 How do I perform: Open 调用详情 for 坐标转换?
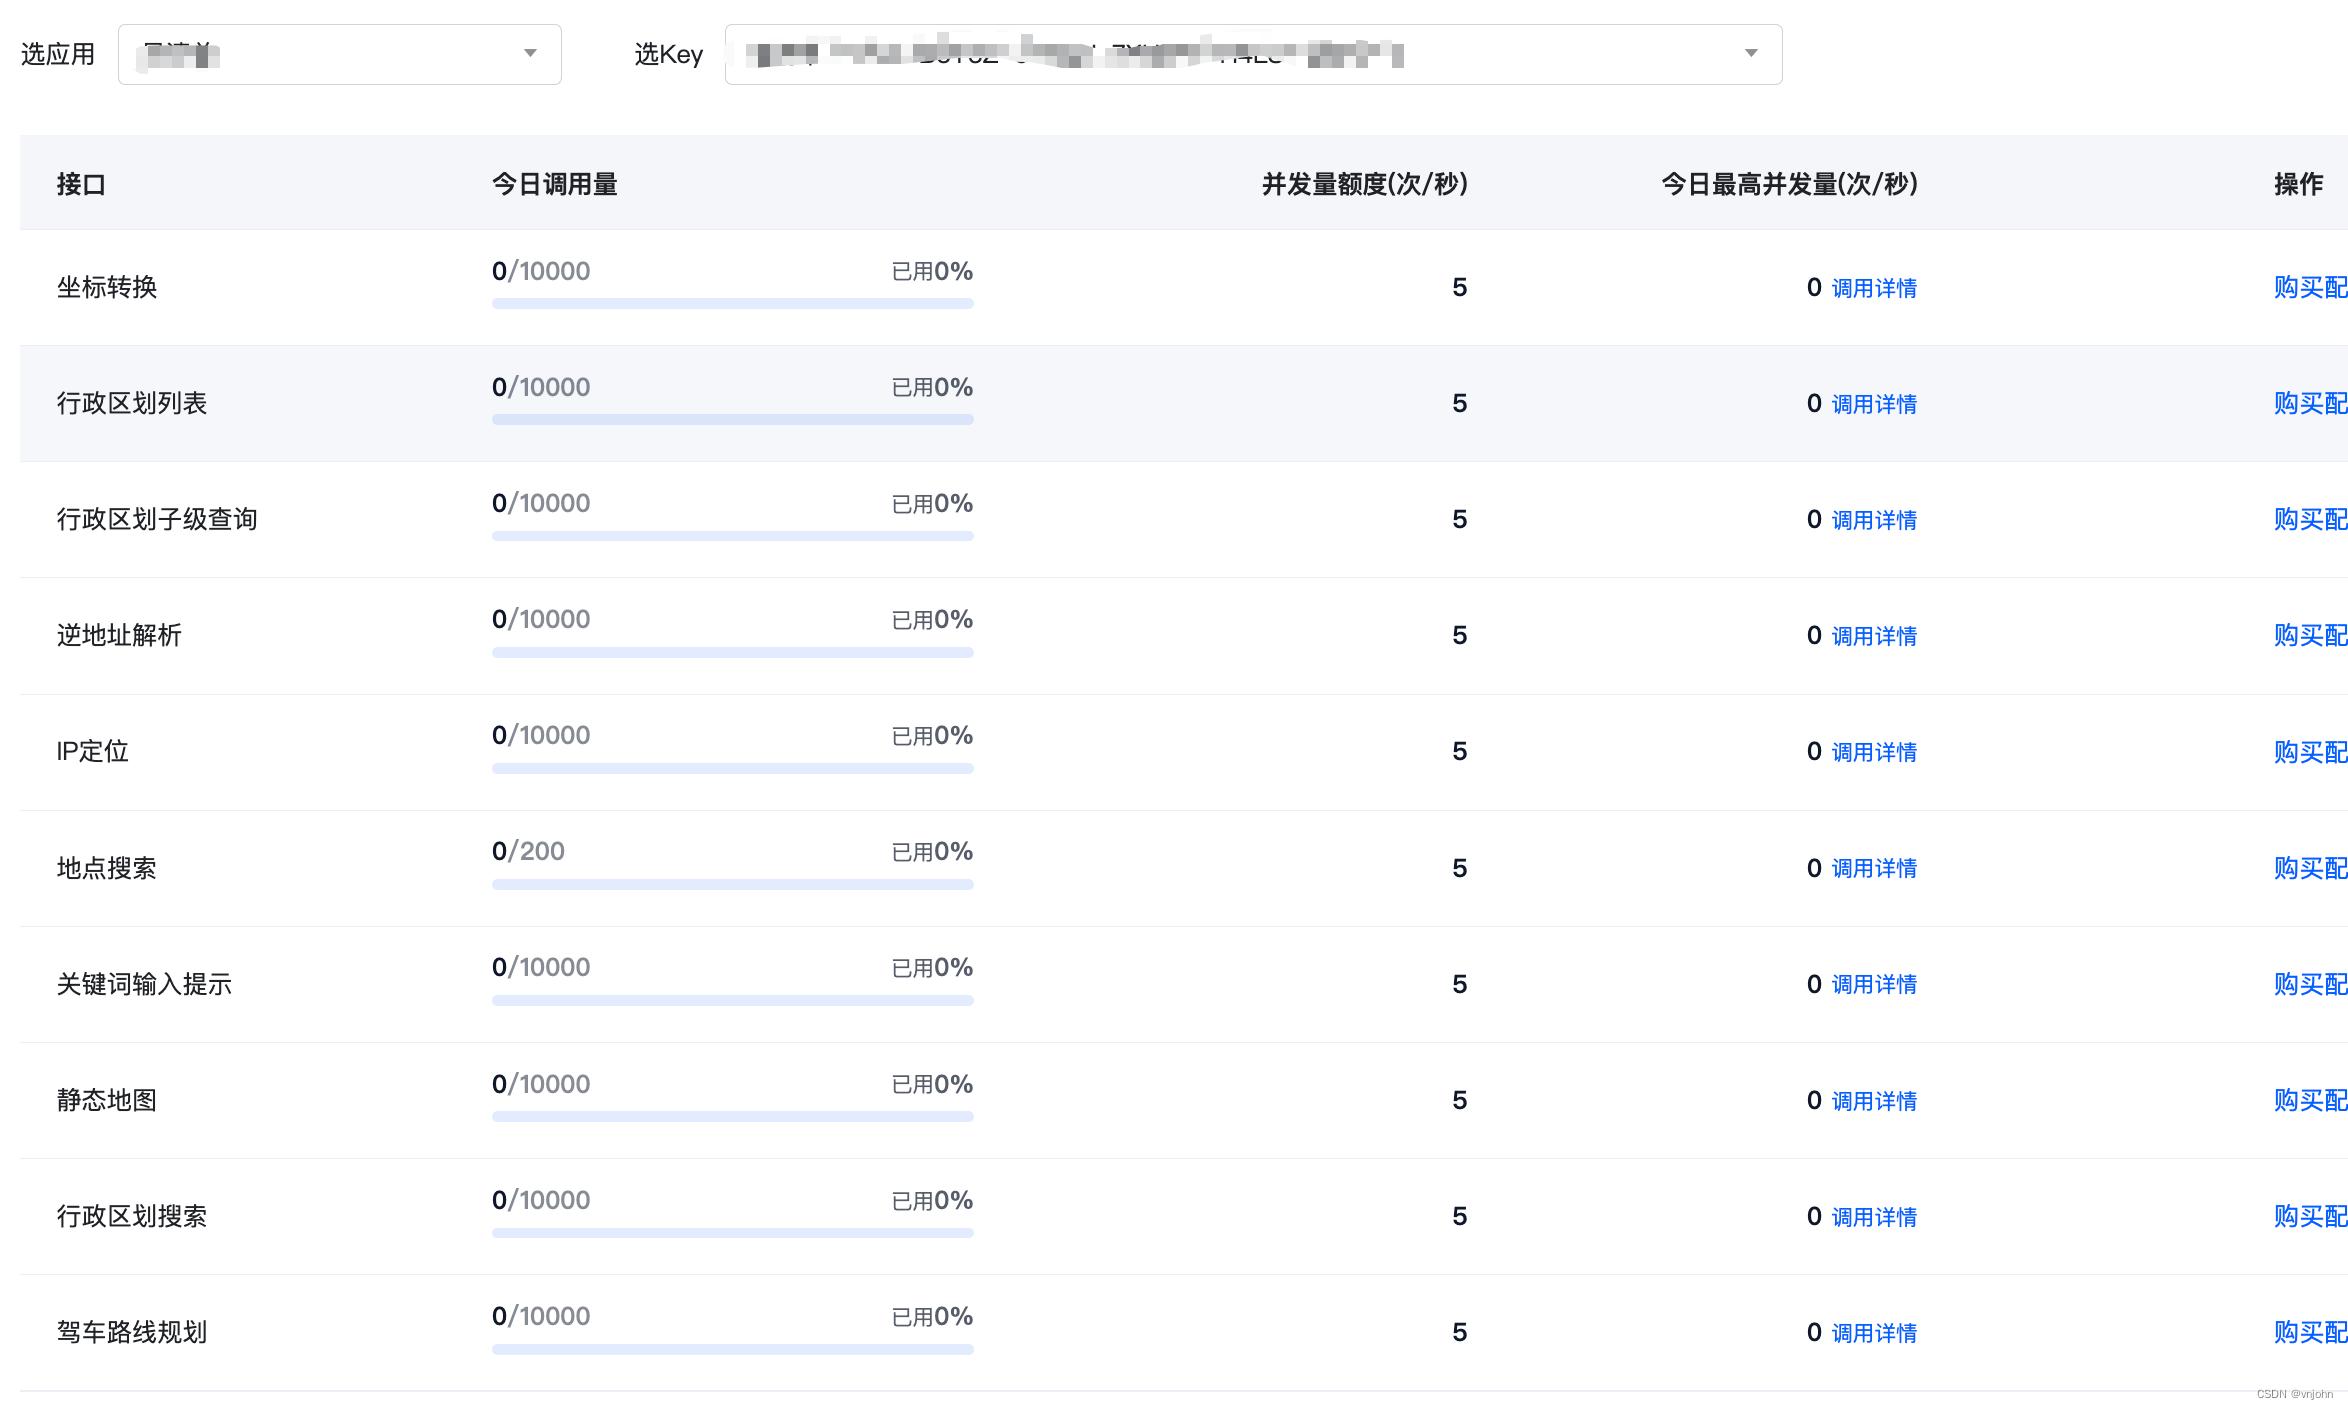click(x=1873, y=288)
